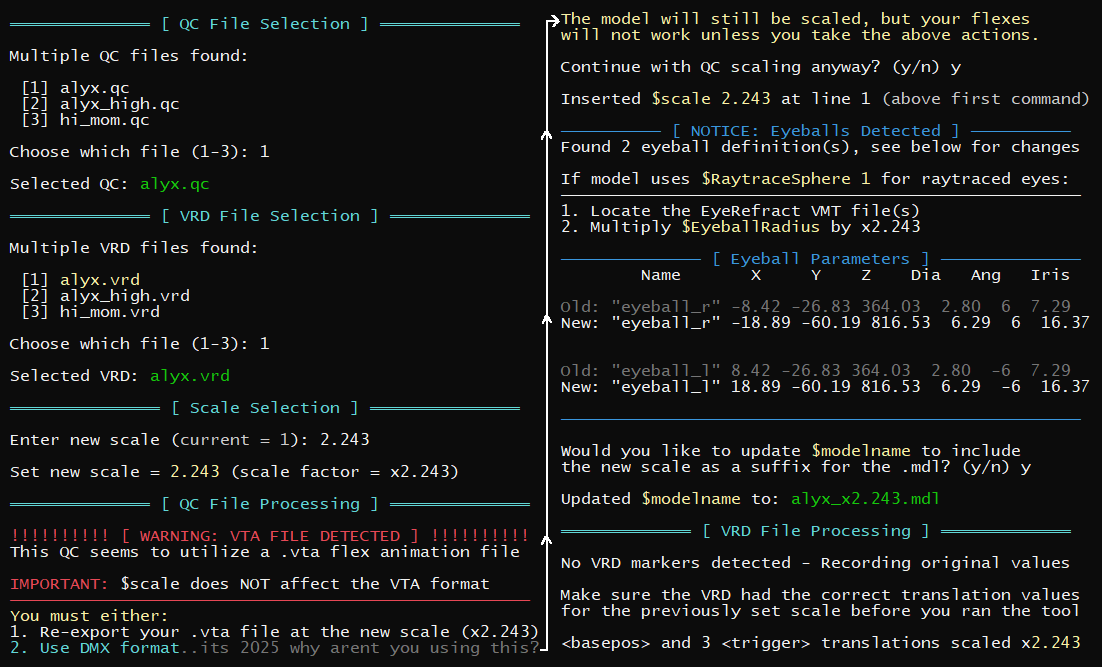
Task: Click the "Multiple QC files found:" line
Action: (x=129, y=56)
